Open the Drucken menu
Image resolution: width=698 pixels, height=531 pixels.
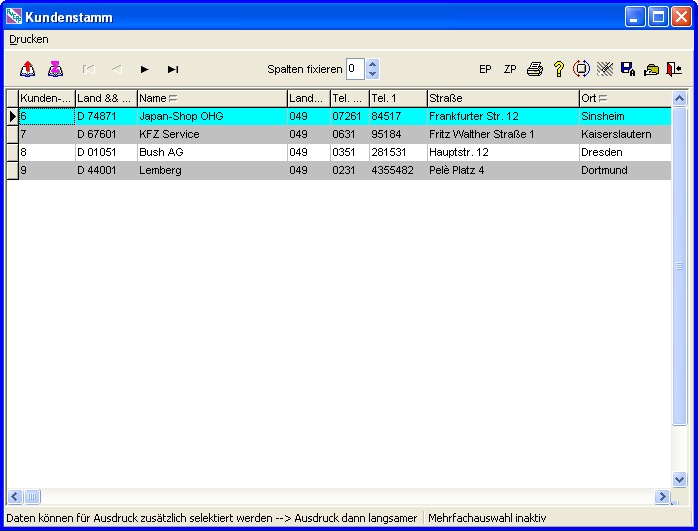[29, 39]
